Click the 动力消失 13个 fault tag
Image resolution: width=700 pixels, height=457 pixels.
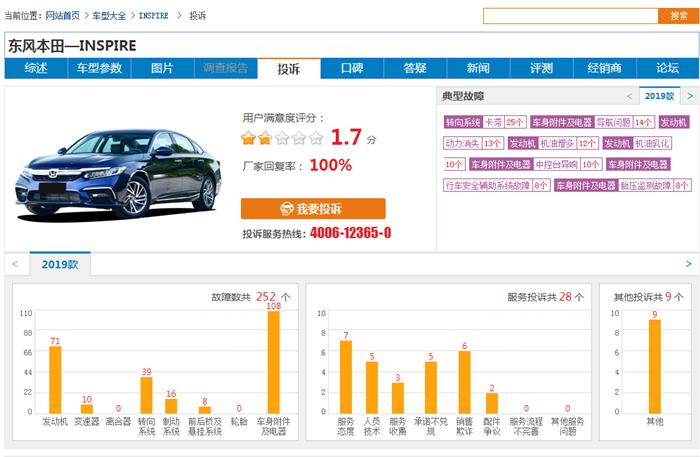[474, 143]
